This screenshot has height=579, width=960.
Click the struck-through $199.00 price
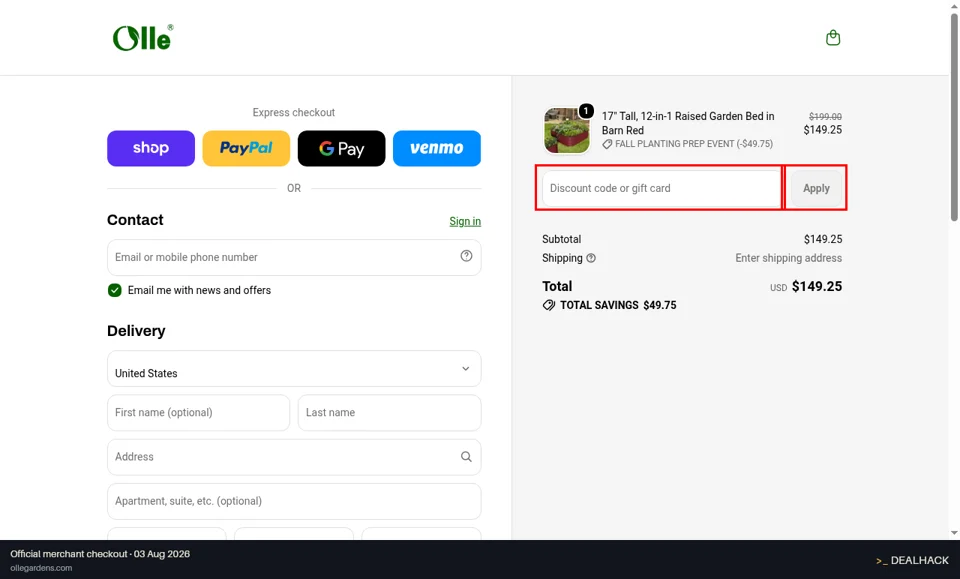click(825, 116)
